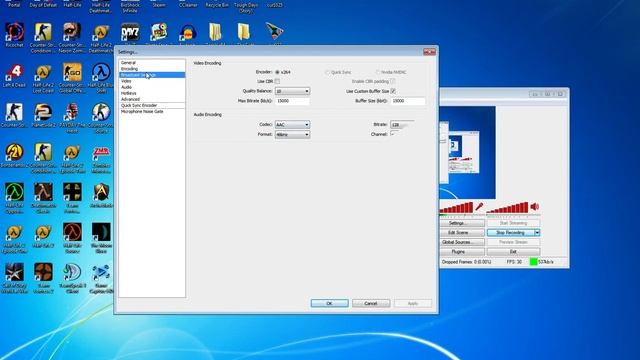Open the first yellow folder on desktop

(216, 33)
